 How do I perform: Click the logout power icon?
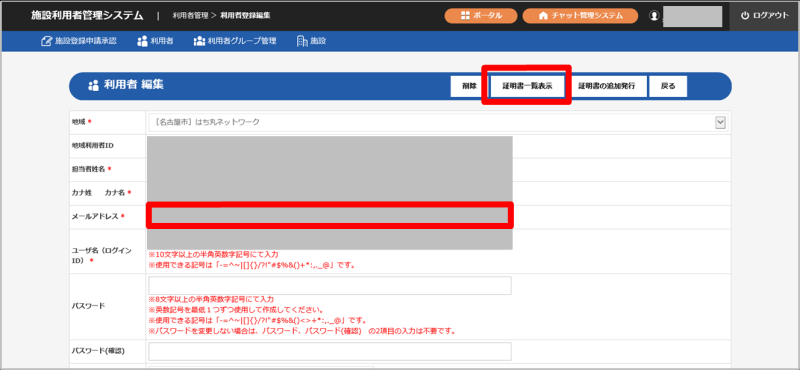pyautogui.click(x=745, y=16)
